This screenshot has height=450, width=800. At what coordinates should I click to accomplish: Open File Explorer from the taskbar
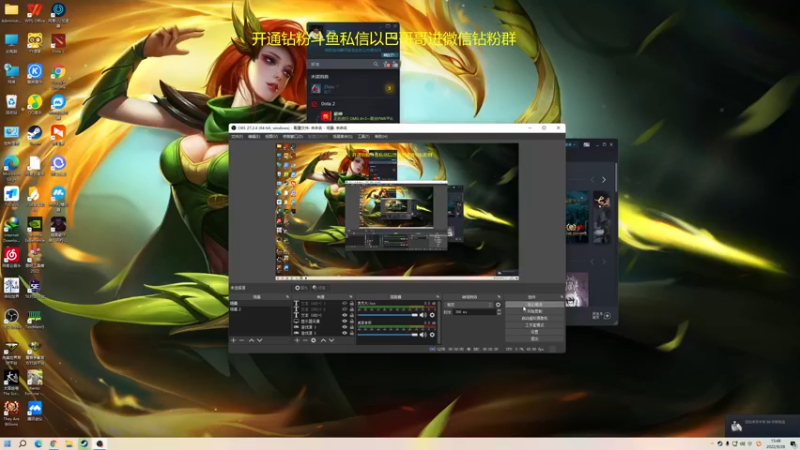tap(68, 444)
